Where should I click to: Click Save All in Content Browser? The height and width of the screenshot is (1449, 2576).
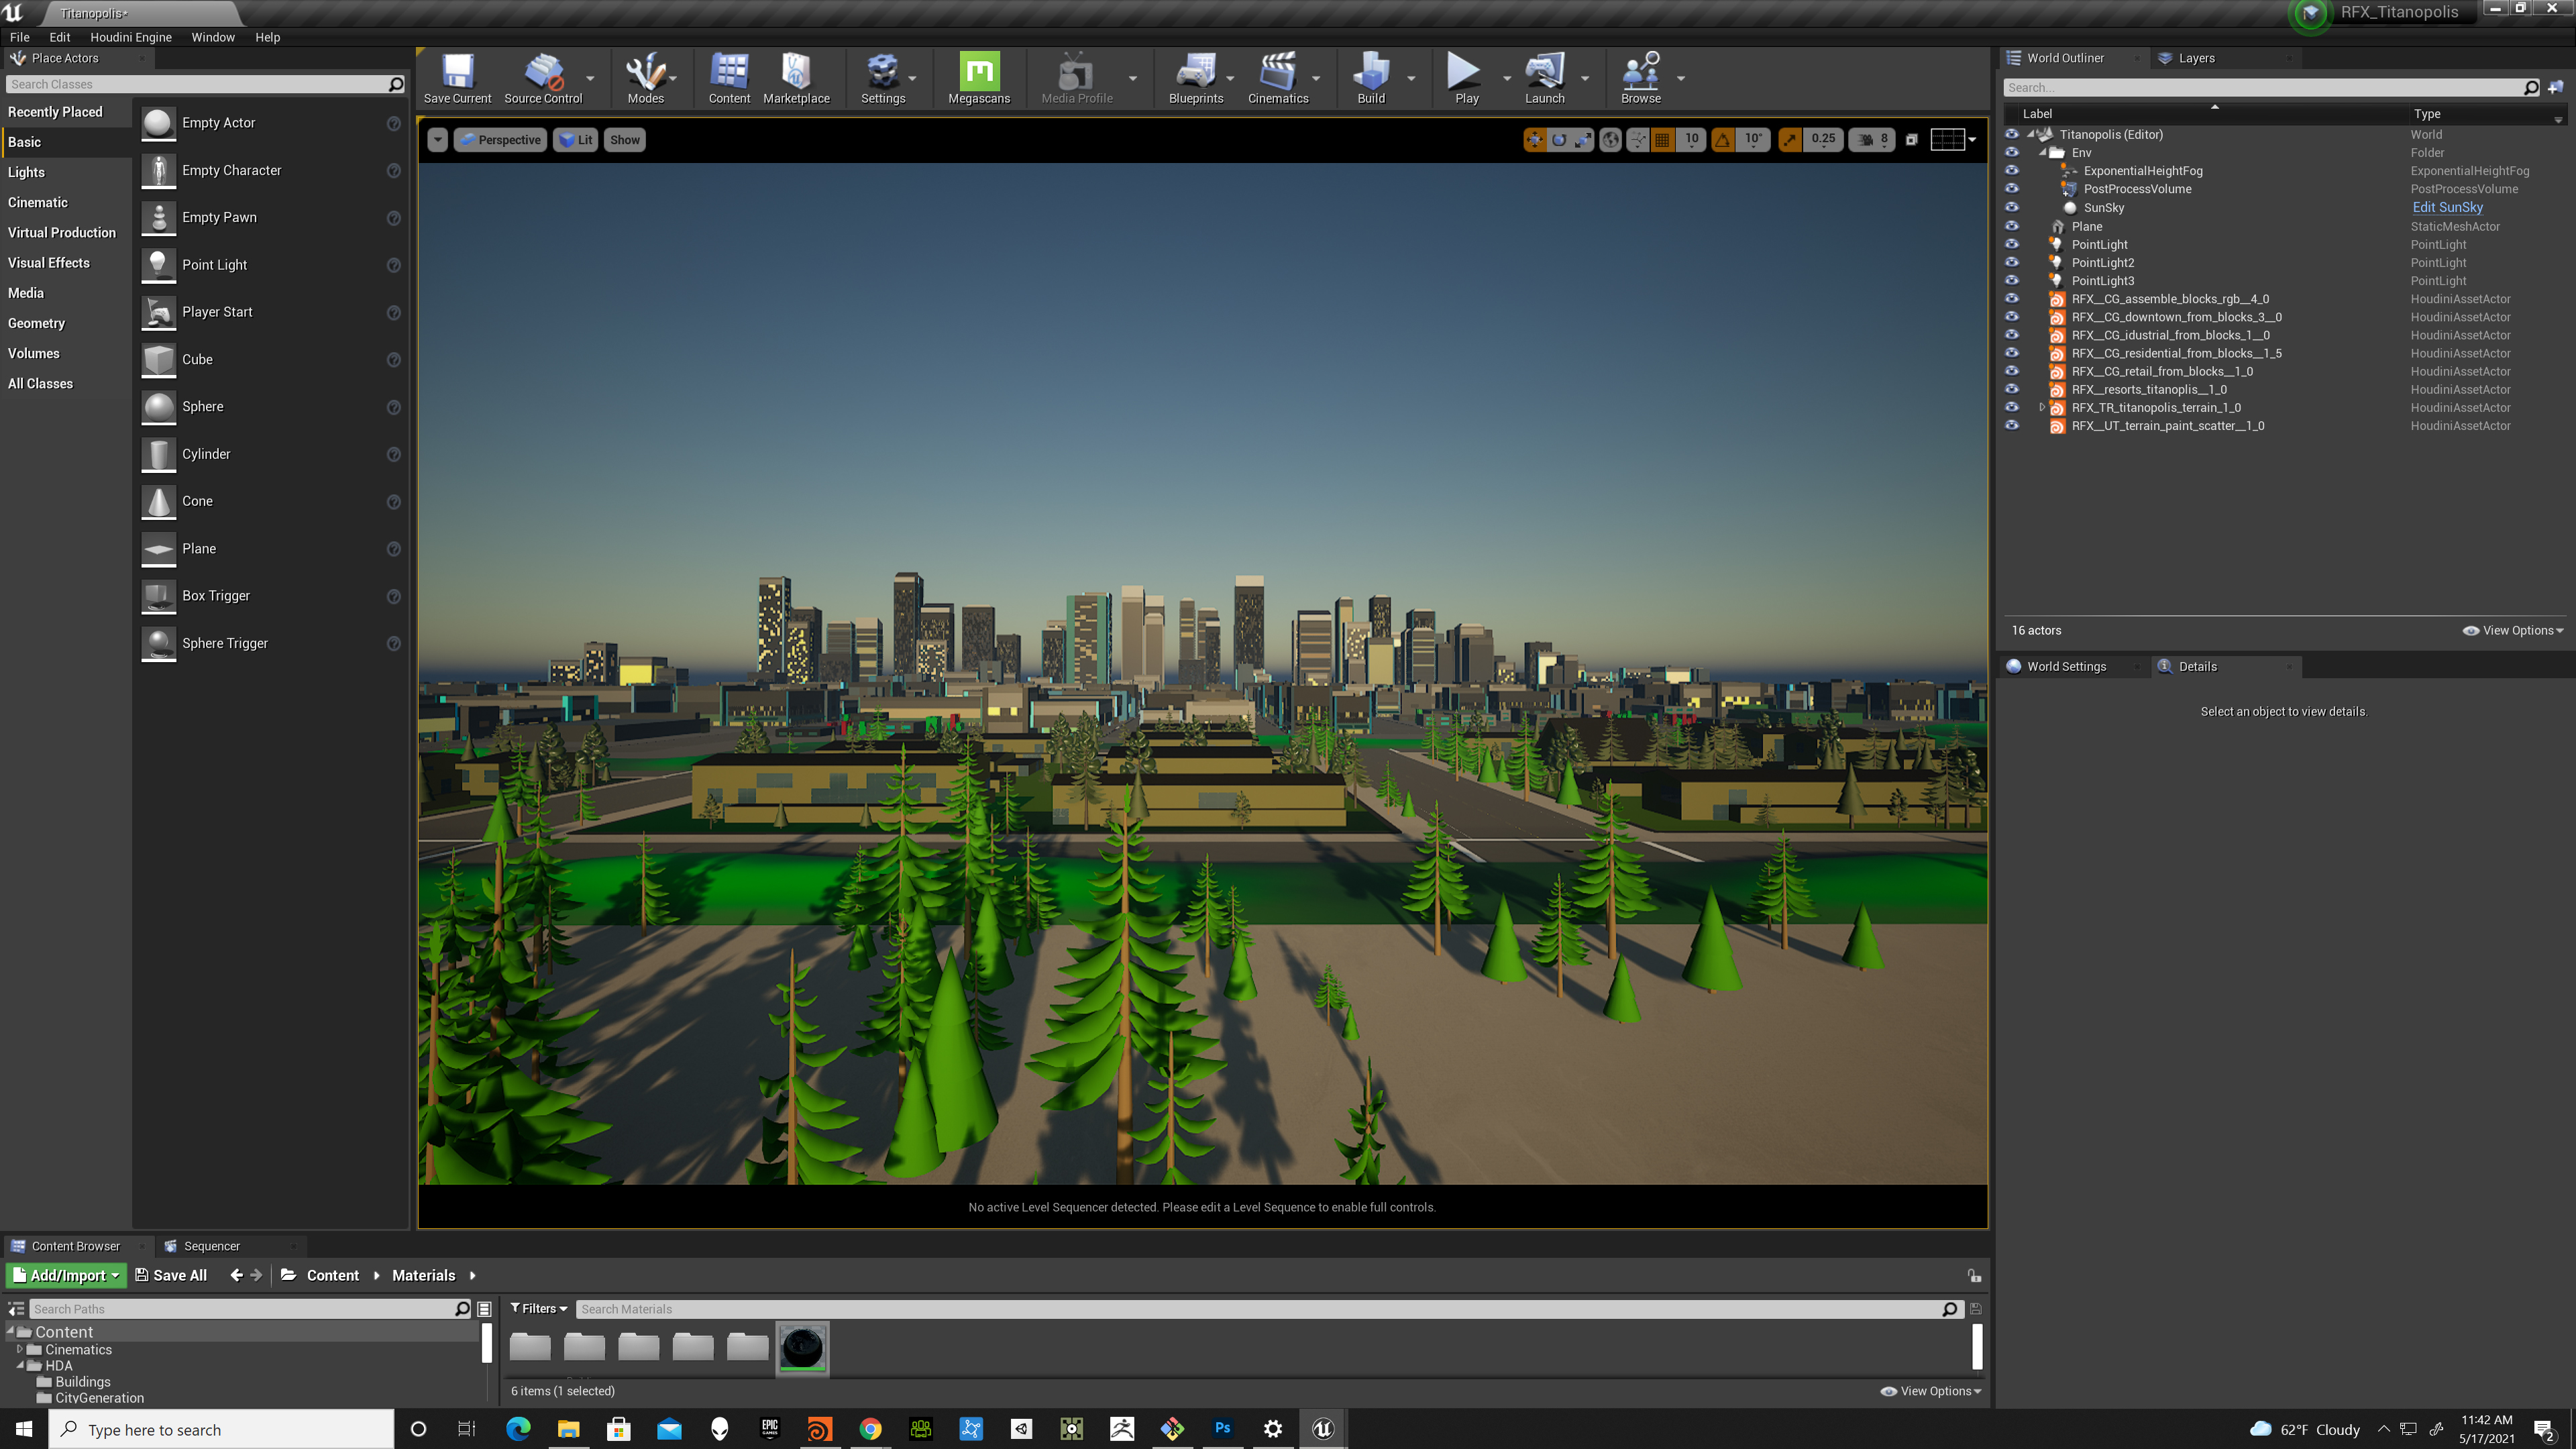(x=171, y=1275)
